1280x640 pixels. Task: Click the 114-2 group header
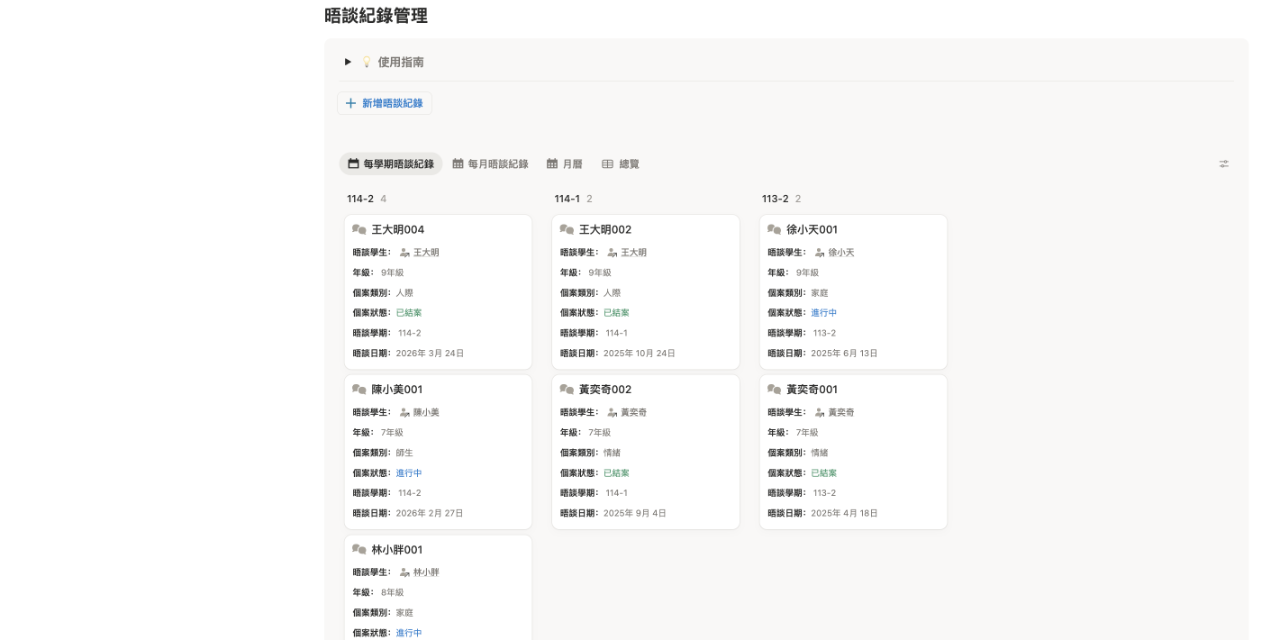click(360, 198)
